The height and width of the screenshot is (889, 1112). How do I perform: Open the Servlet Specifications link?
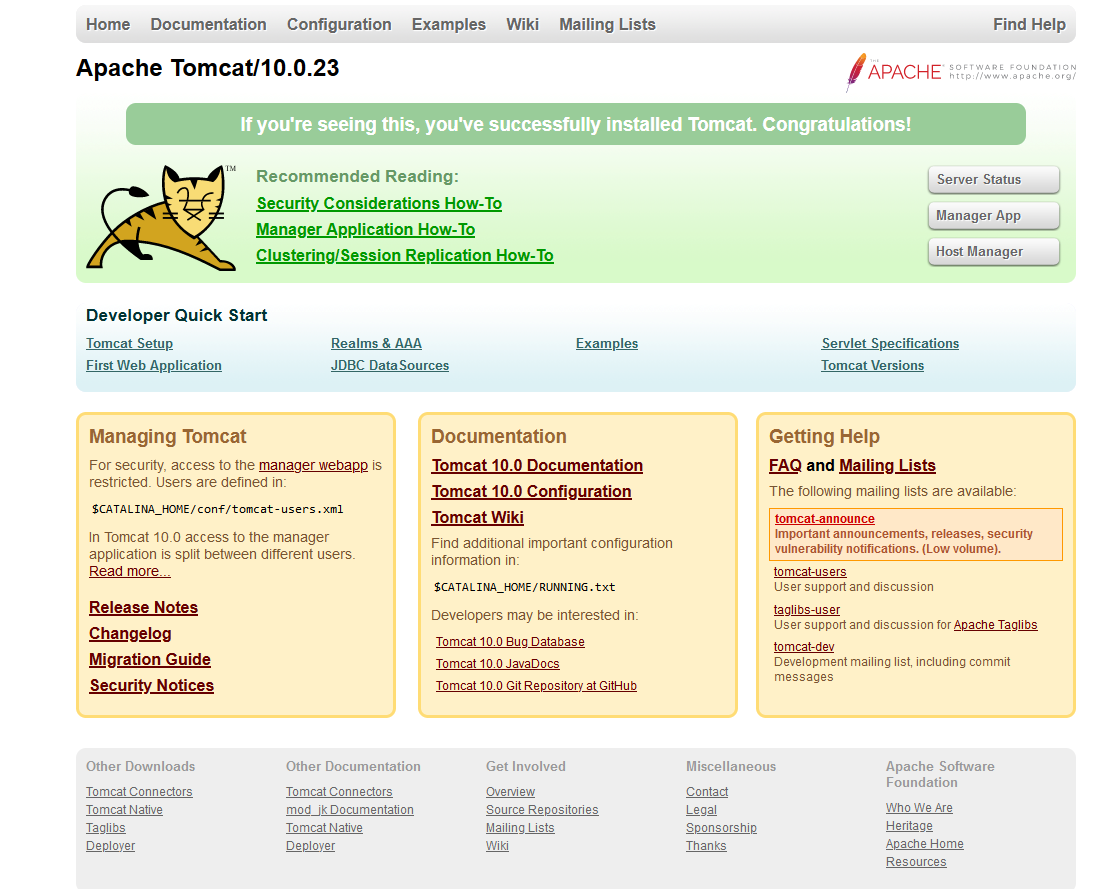tap(890, 343)
